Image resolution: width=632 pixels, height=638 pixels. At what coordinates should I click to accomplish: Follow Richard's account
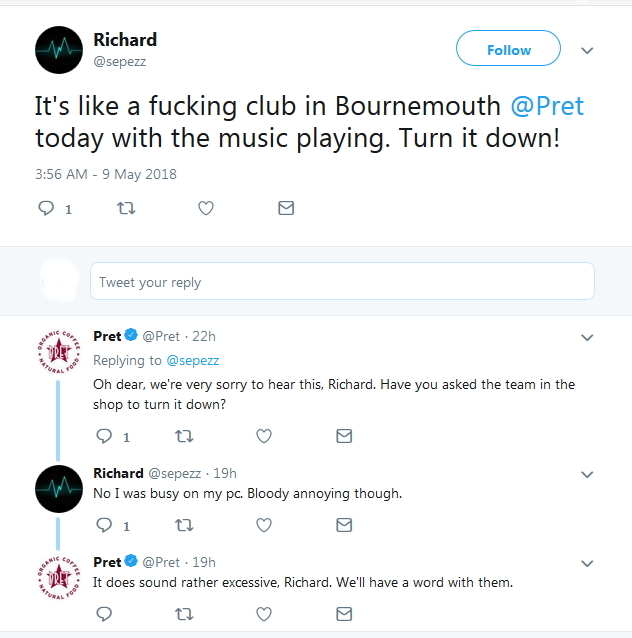[x=508, y=50]
